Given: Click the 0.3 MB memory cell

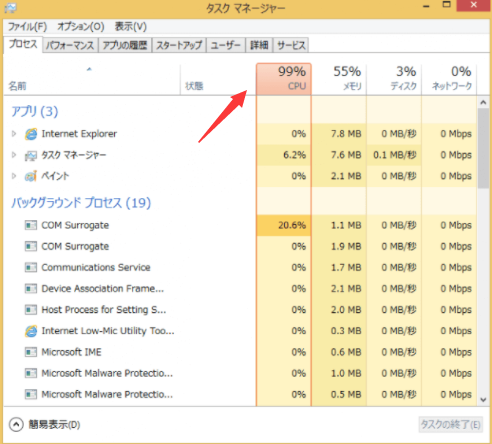Looking at the screenshot, I should pos(339,331).
